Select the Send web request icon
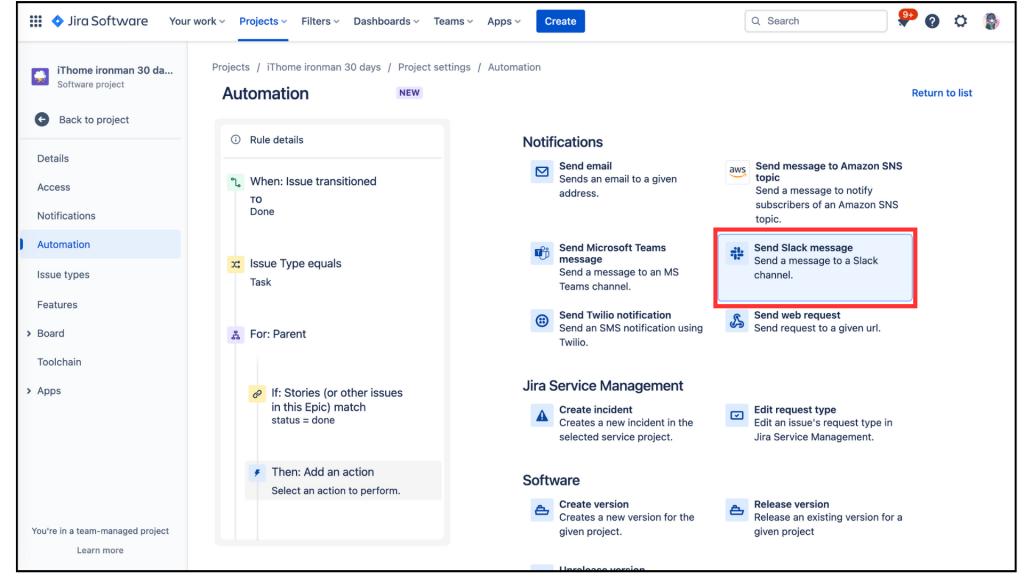The width and height of the screenshot is (1024, 576). 737,321
